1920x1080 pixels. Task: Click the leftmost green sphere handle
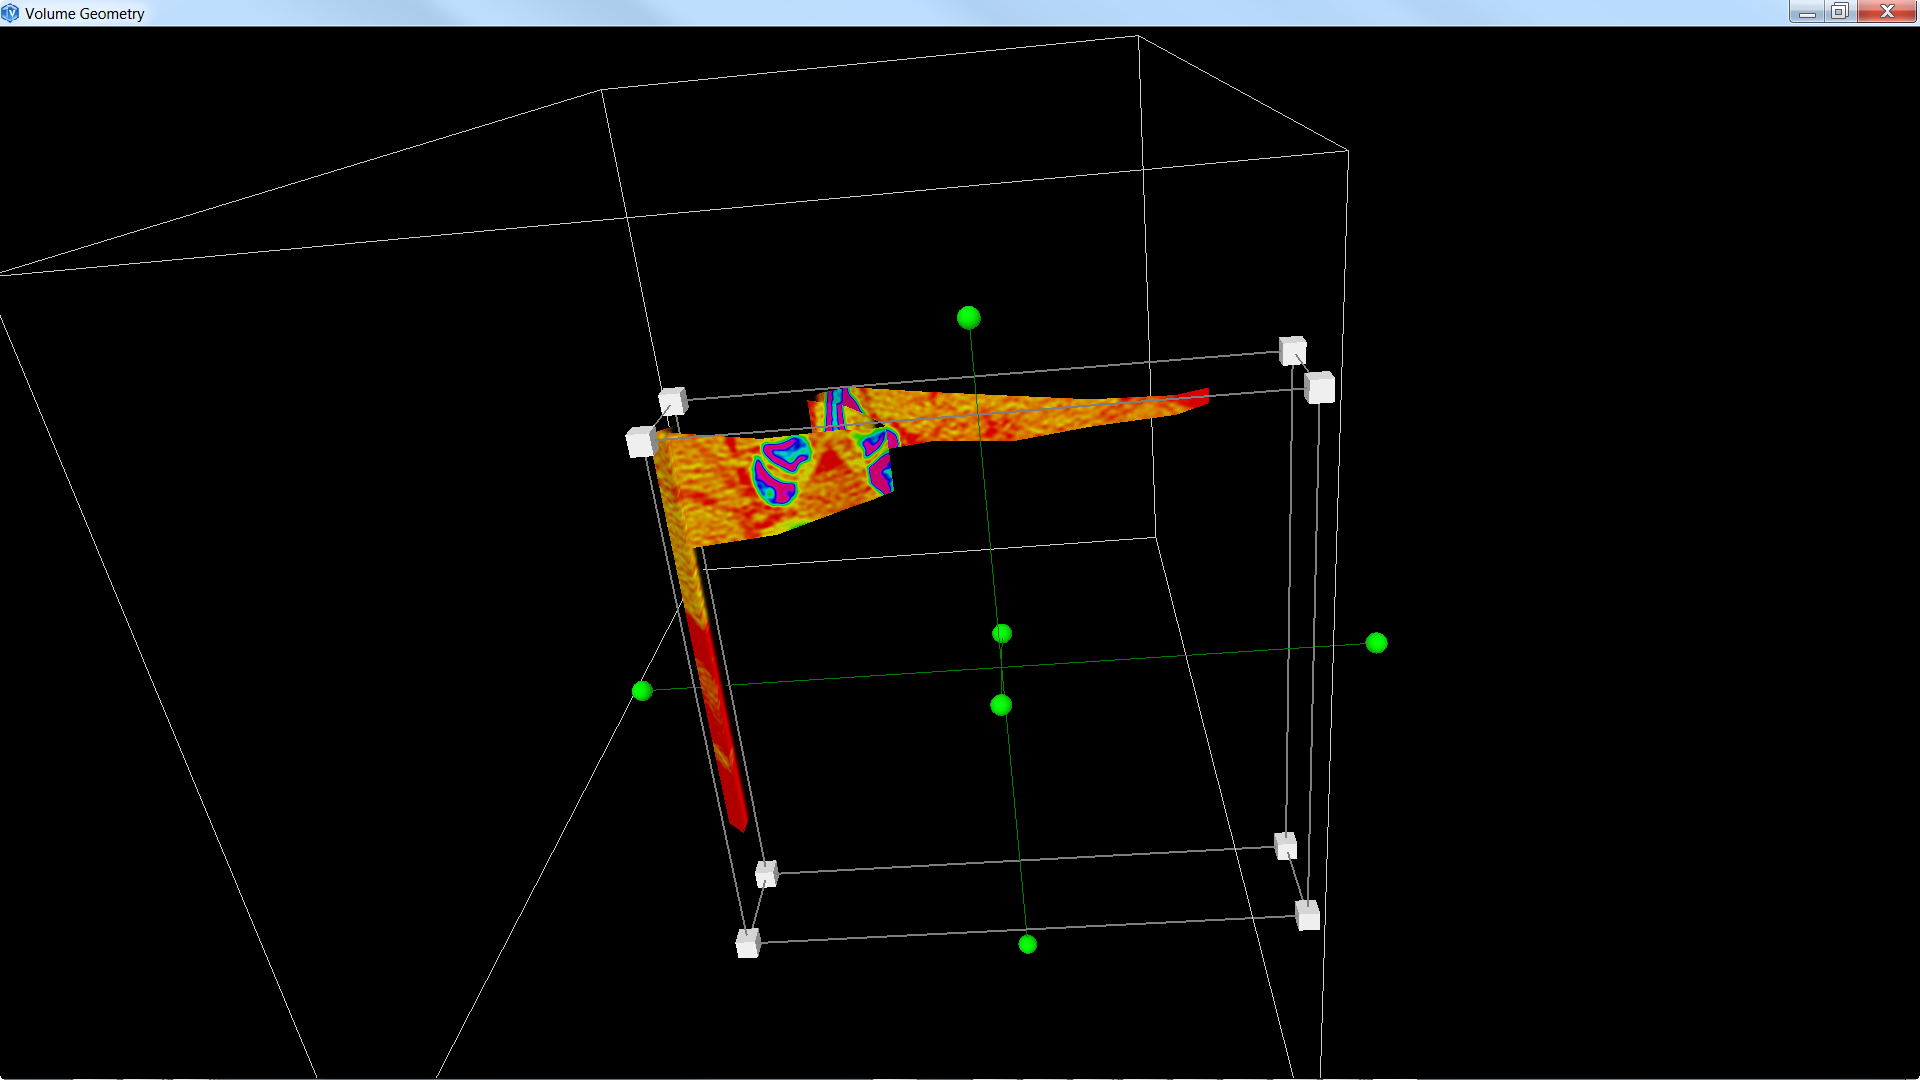point(642,691)
